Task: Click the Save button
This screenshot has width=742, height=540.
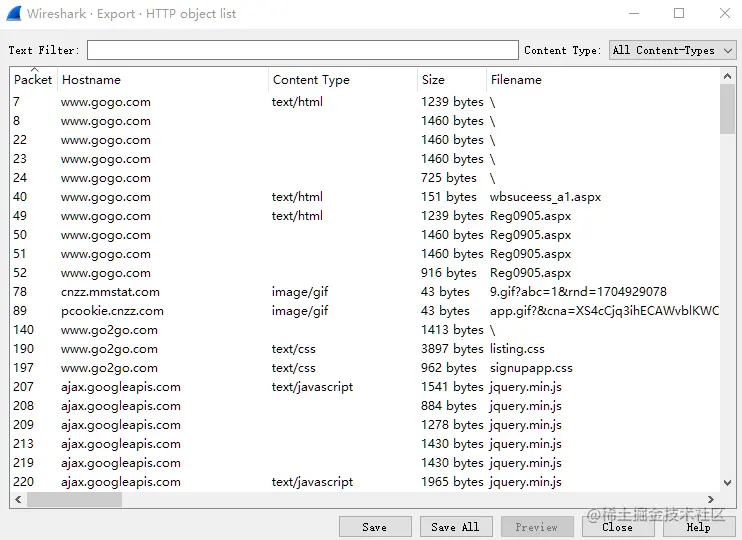Action: tap(375, 527)
